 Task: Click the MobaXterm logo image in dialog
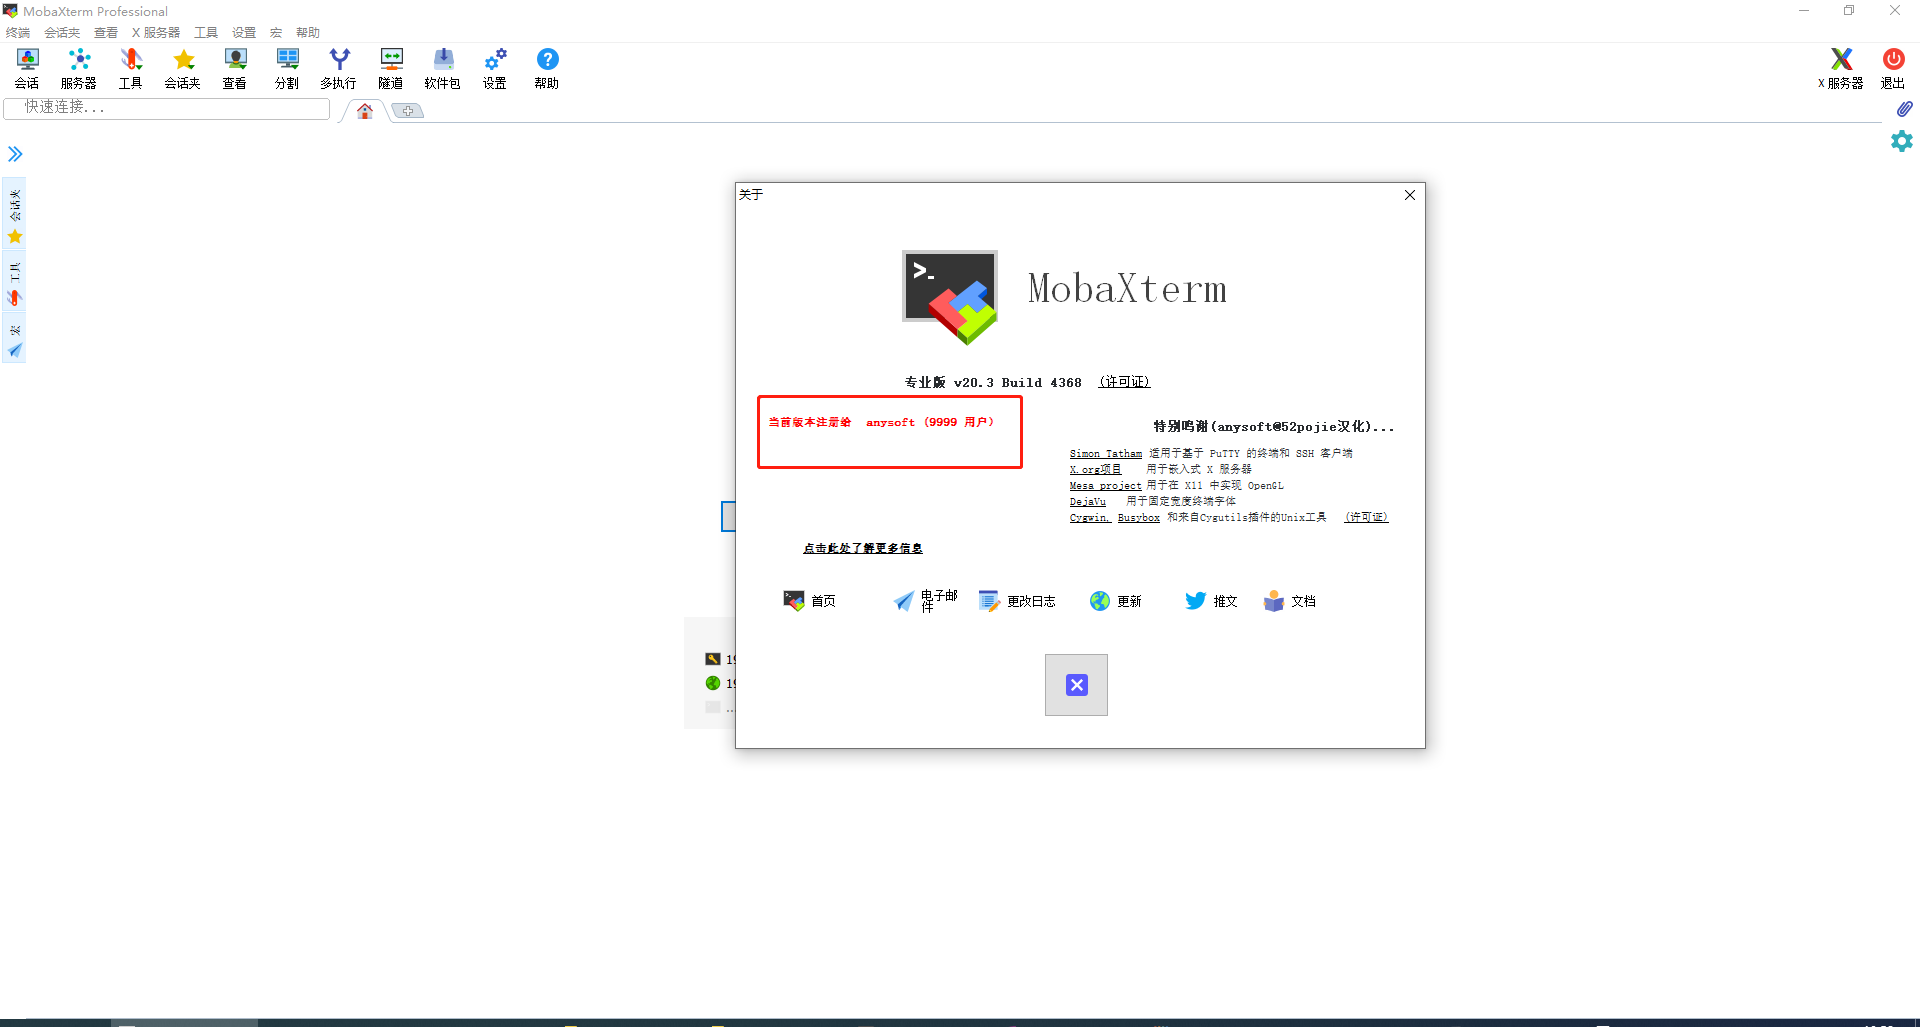coord(950,297)
